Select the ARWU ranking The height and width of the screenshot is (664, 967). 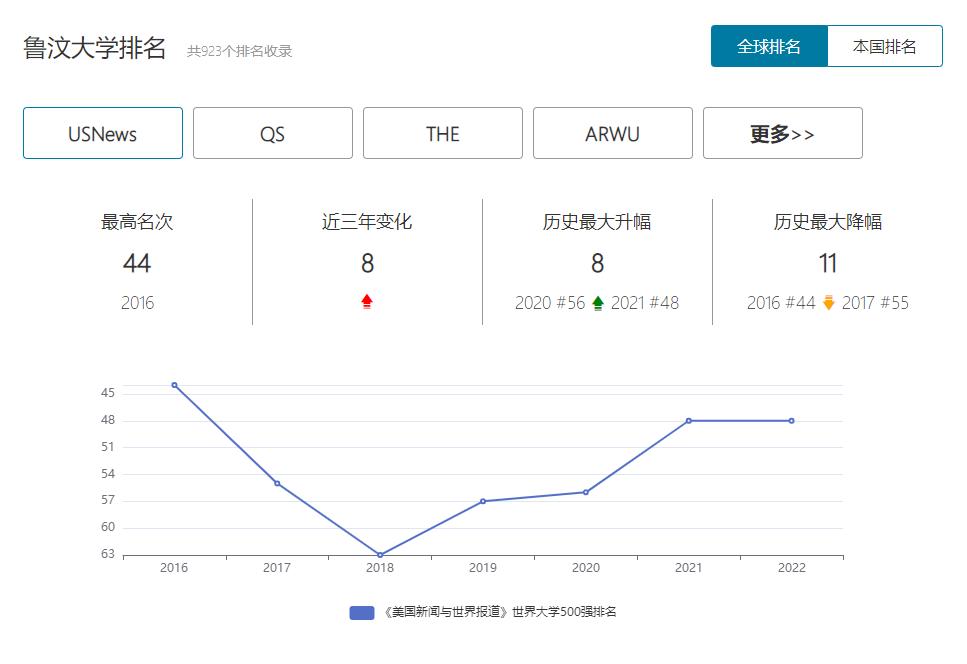click(x=613, y=133)
